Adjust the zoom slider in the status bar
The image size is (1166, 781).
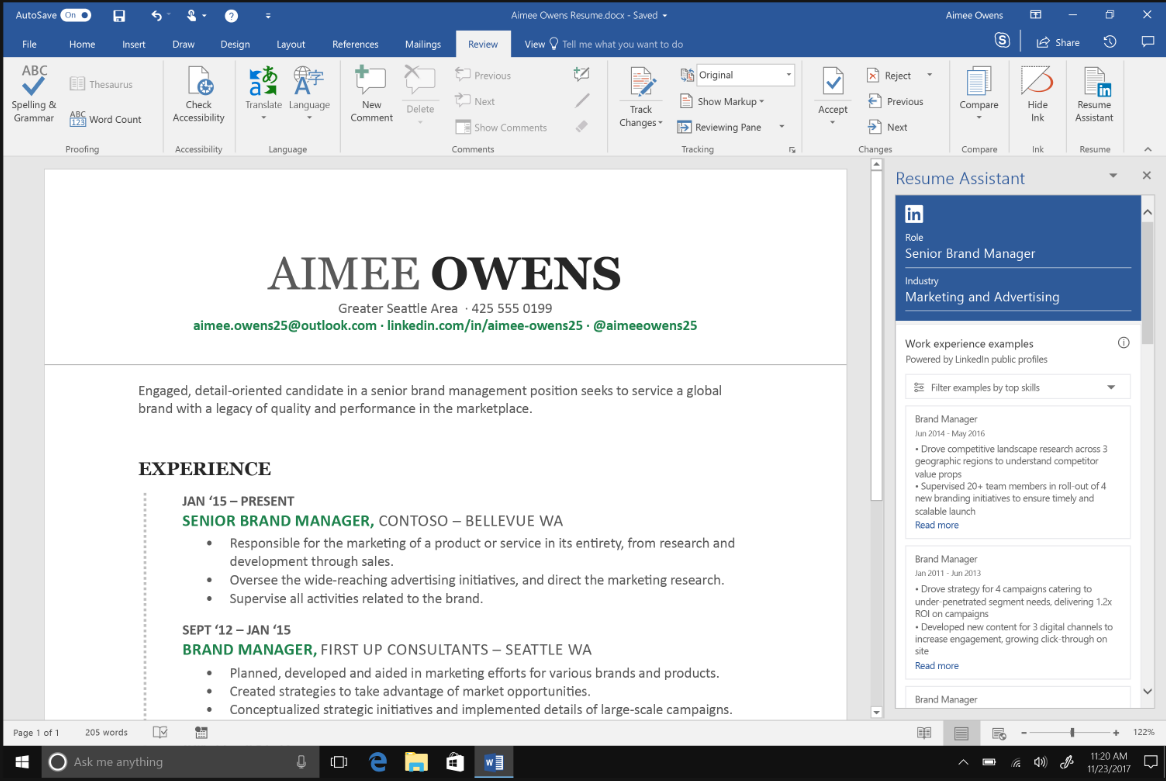tap(1072, 733)
